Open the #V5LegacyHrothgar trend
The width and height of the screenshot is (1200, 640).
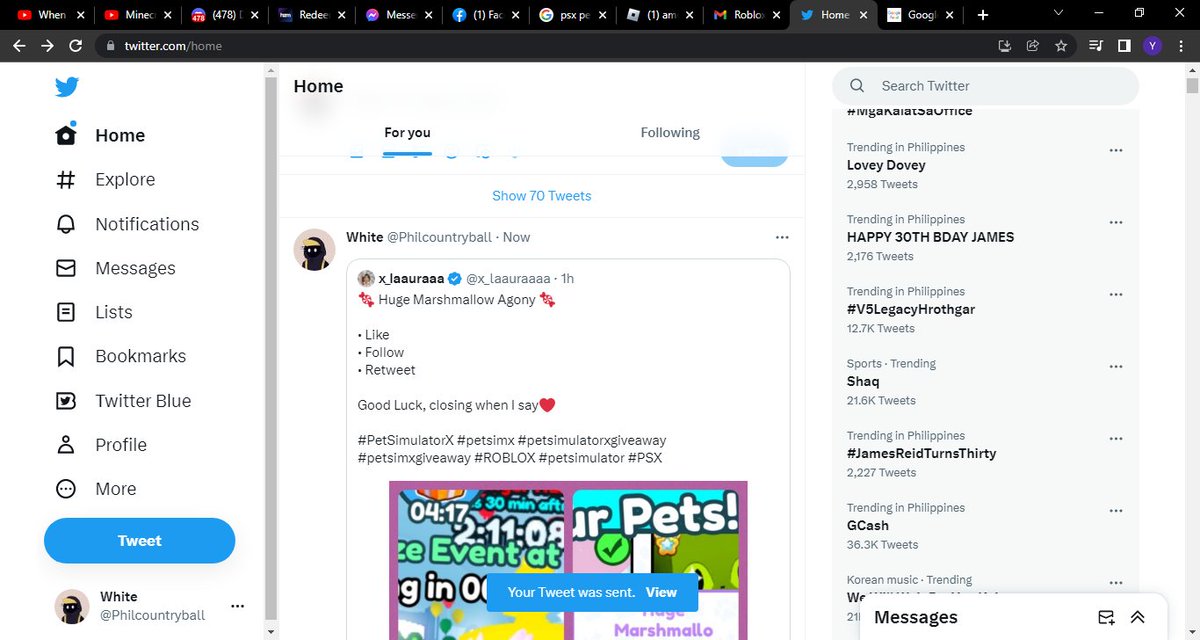911,309
